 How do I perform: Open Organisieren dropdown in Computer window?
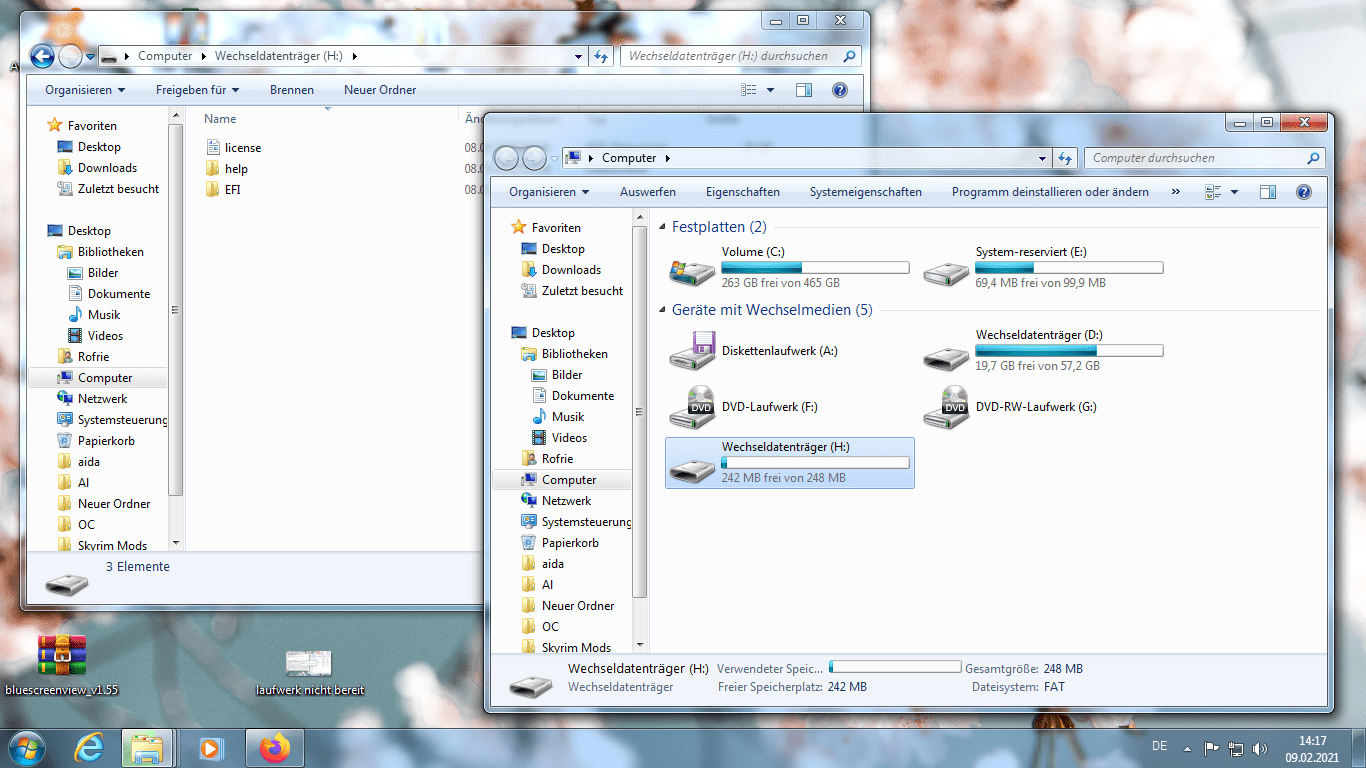(549, 192)
